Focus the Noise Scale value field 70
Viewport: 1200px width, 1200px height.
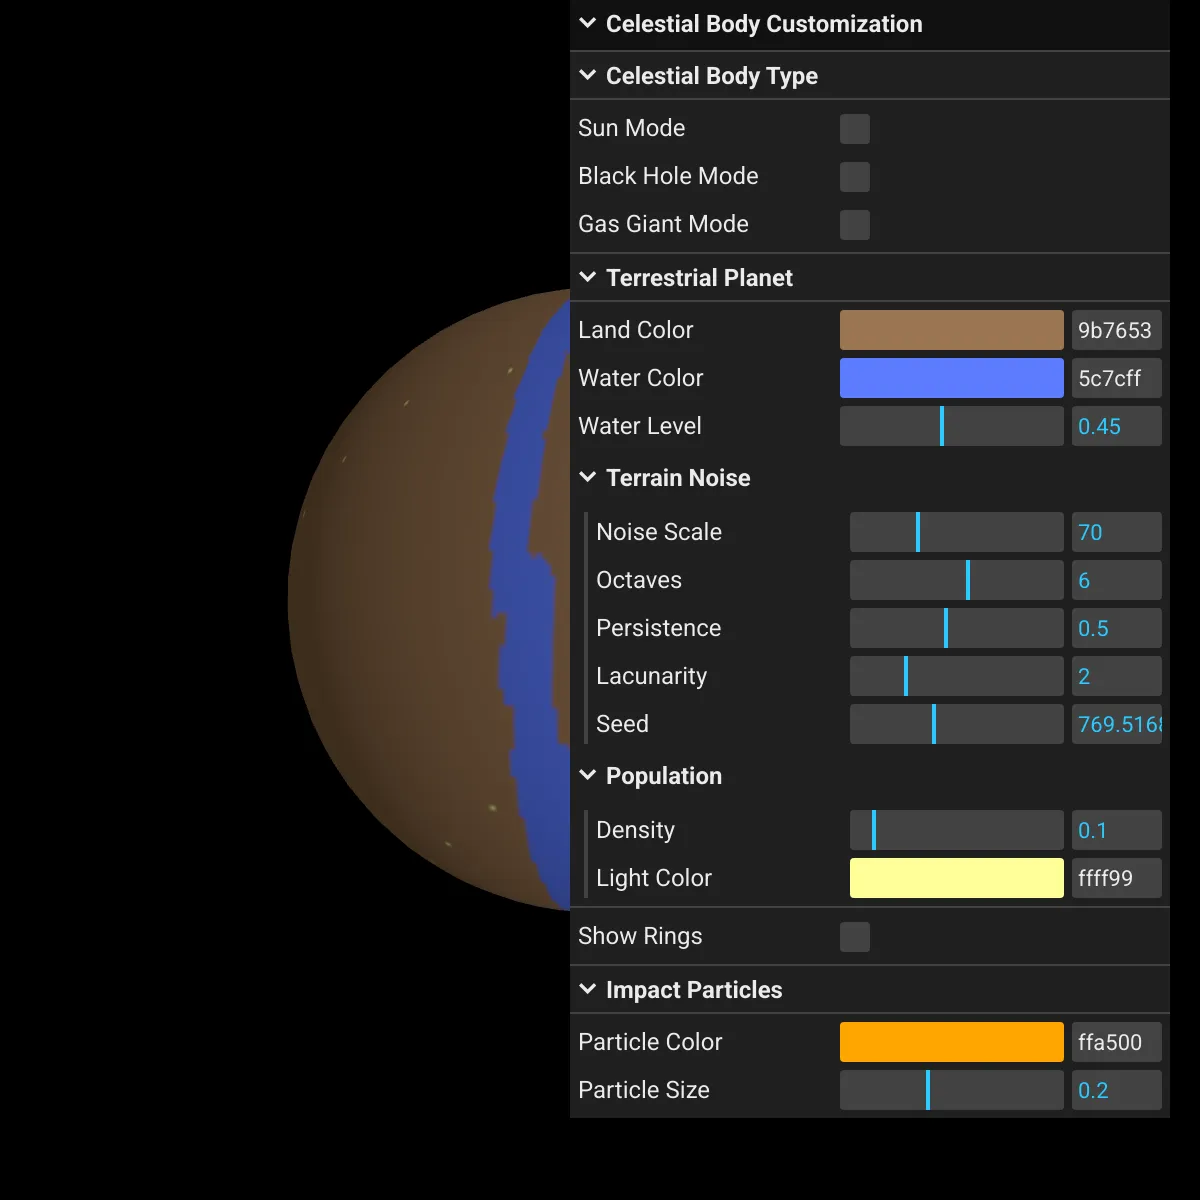click(x=1117, y=532)
